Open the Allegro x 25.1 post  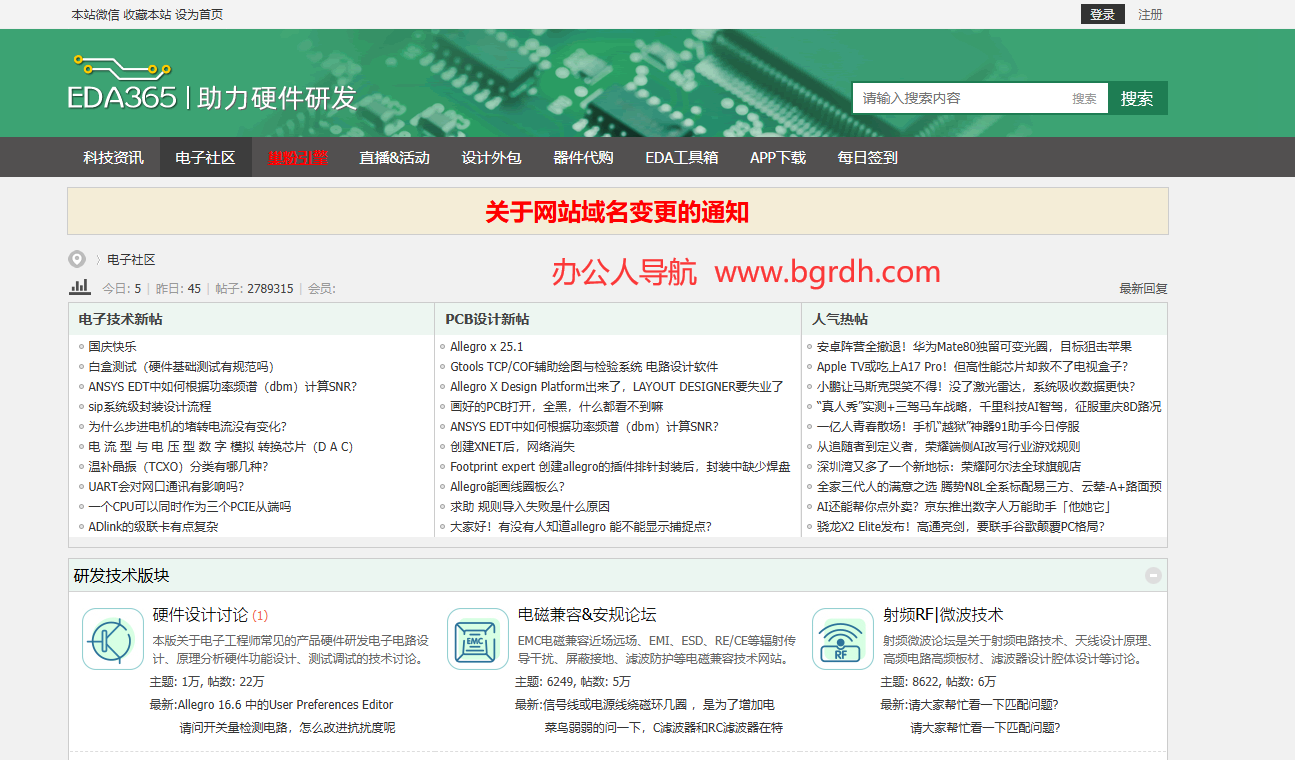486,347
